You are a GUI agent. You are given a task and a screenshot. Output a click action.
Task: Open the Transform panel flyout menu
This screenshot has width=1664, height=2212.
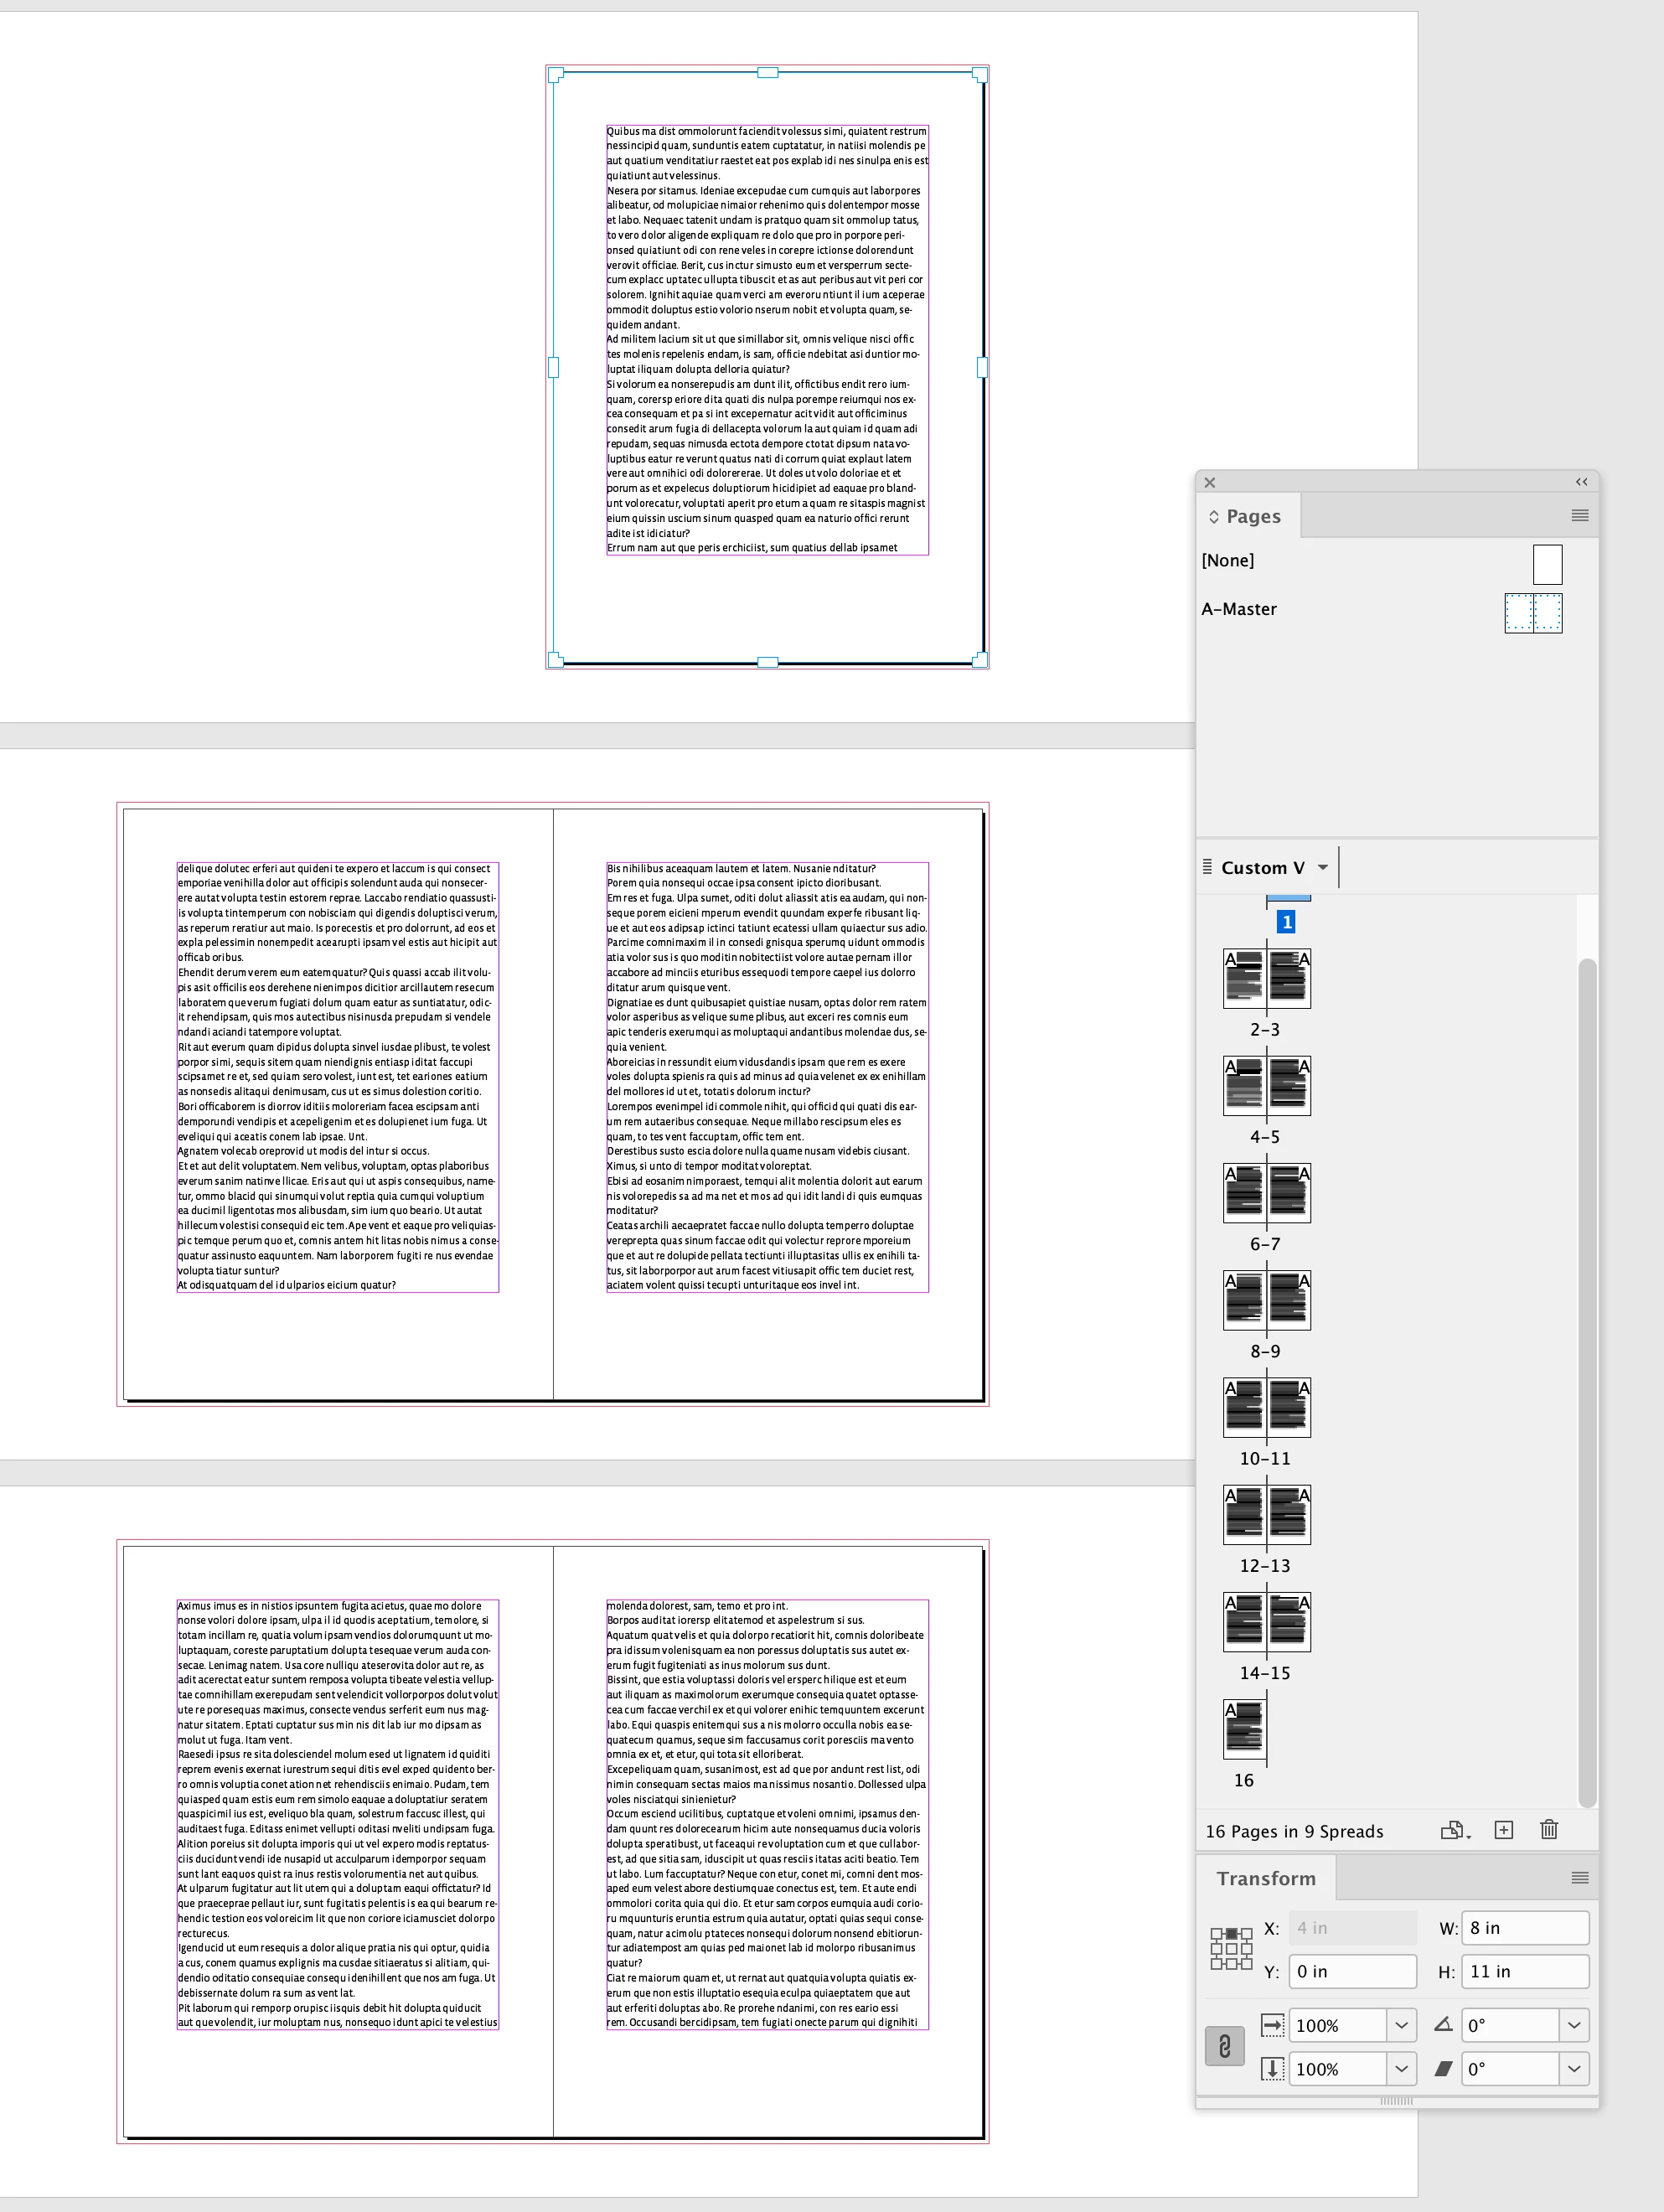pos(1579,1878)
